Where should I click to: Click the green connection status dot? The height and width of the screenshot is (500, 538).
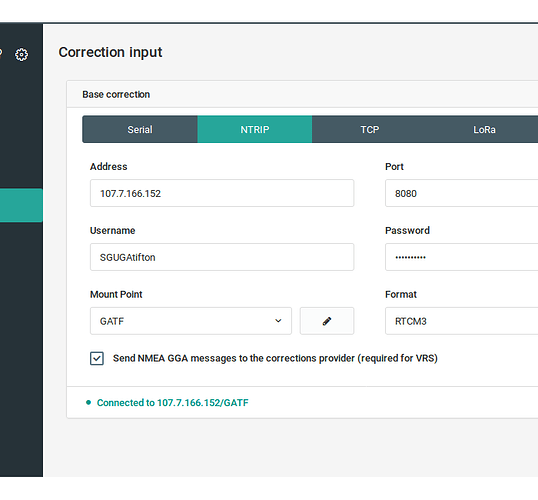tap(89, 403)
